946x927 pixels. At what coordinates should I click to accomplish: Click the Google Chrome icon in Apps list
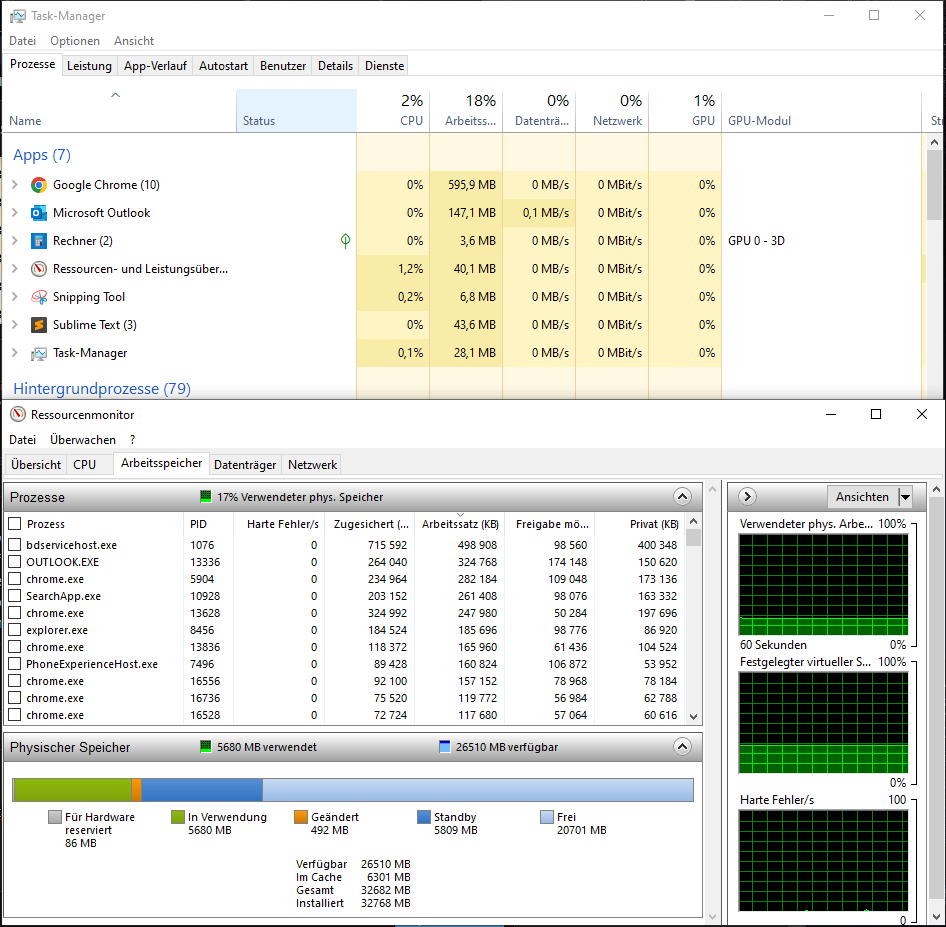(39, 185)
